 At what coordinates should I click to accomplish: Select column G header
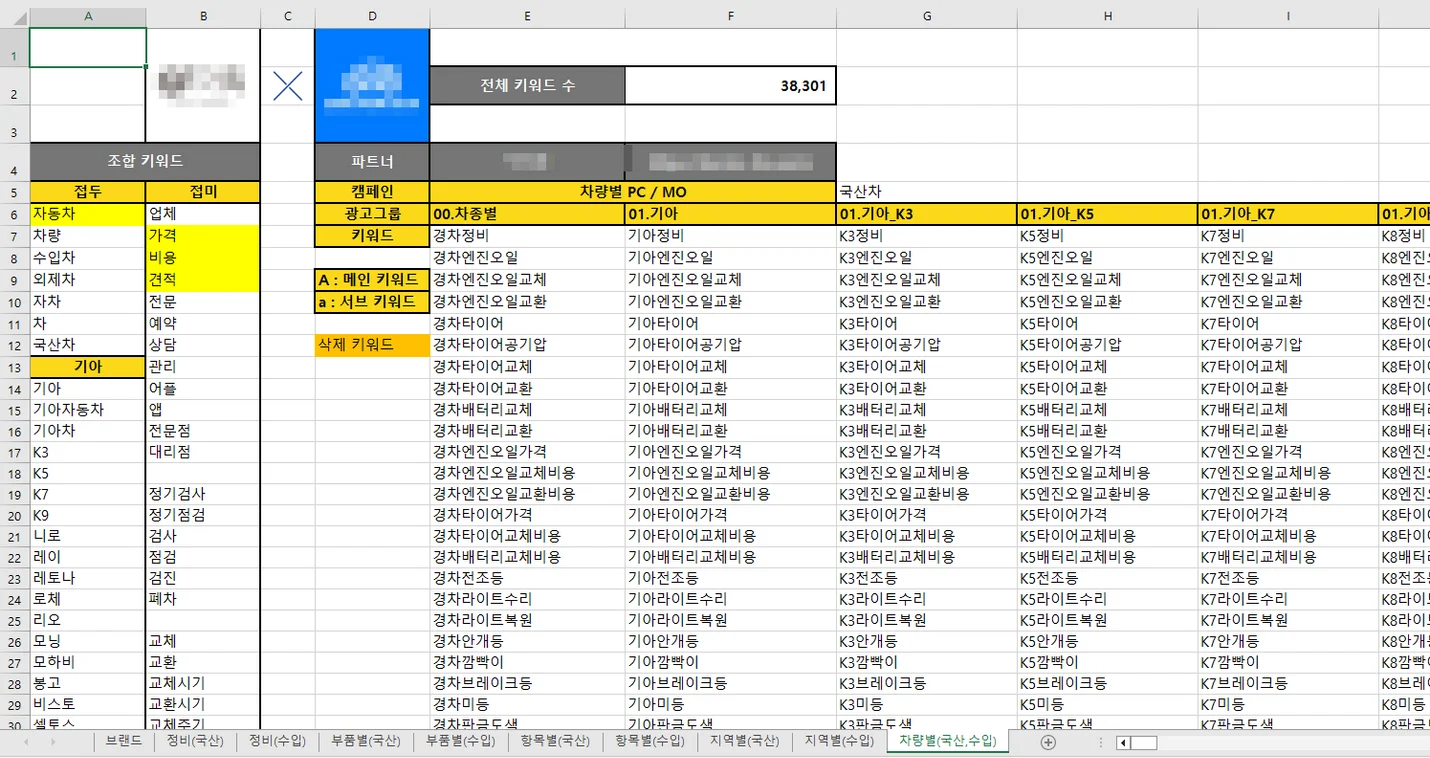(927, 15)
